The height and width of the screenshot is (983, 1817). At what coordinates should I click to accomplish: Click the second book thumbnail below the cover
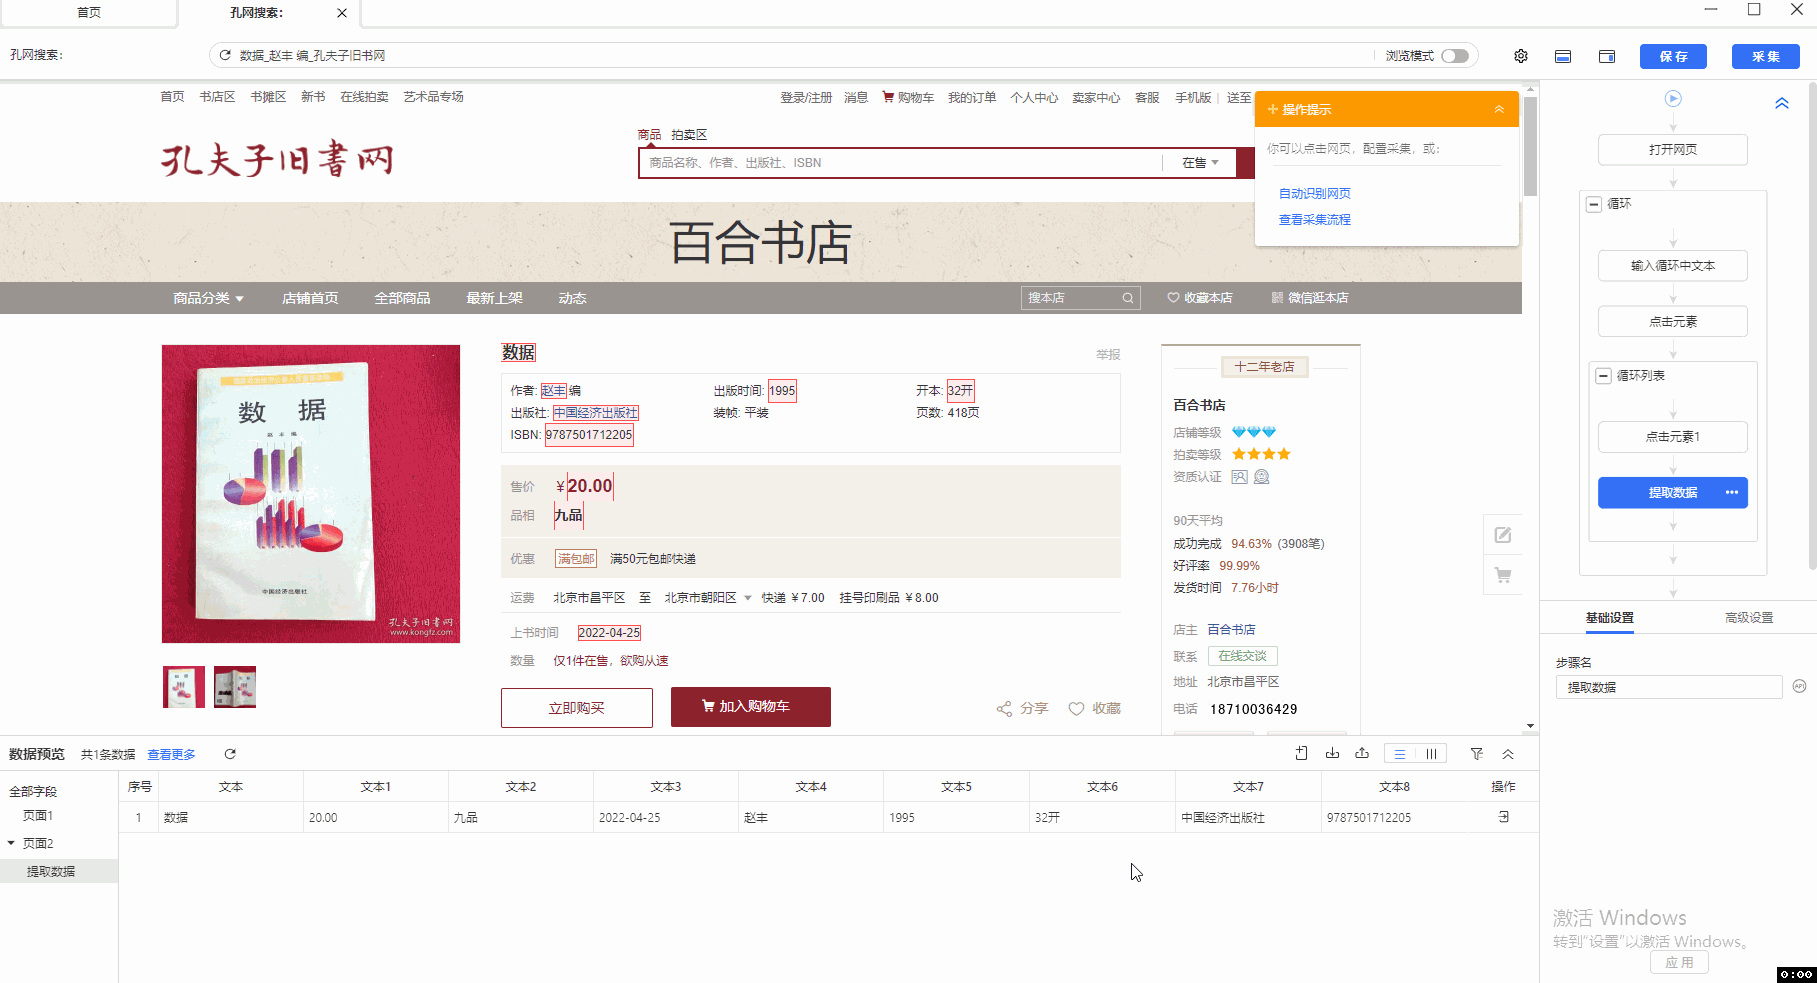(x=235, y=687)
